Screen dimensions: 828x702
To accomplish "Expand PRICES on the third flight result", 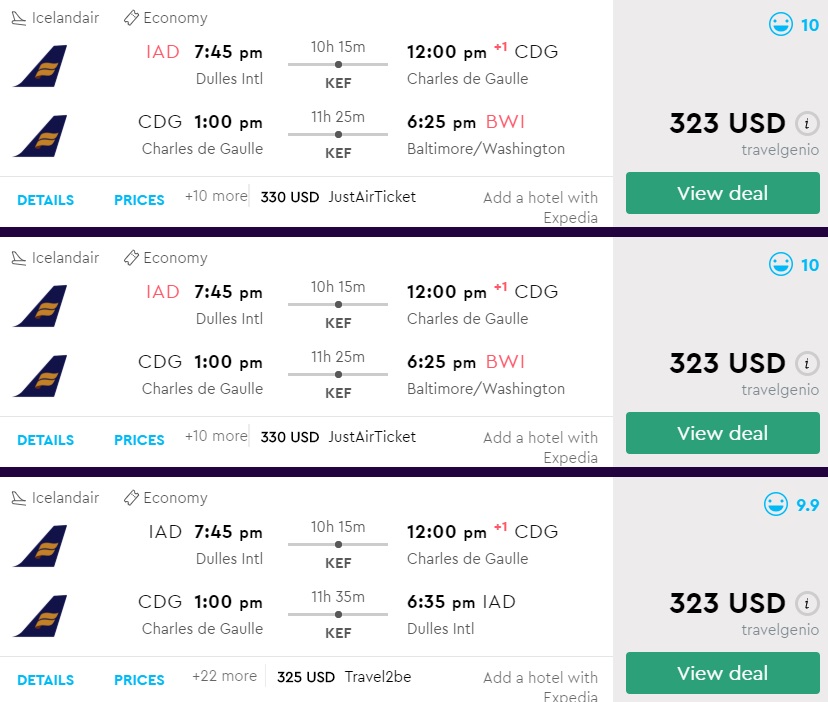I will (x=139, y=680).
